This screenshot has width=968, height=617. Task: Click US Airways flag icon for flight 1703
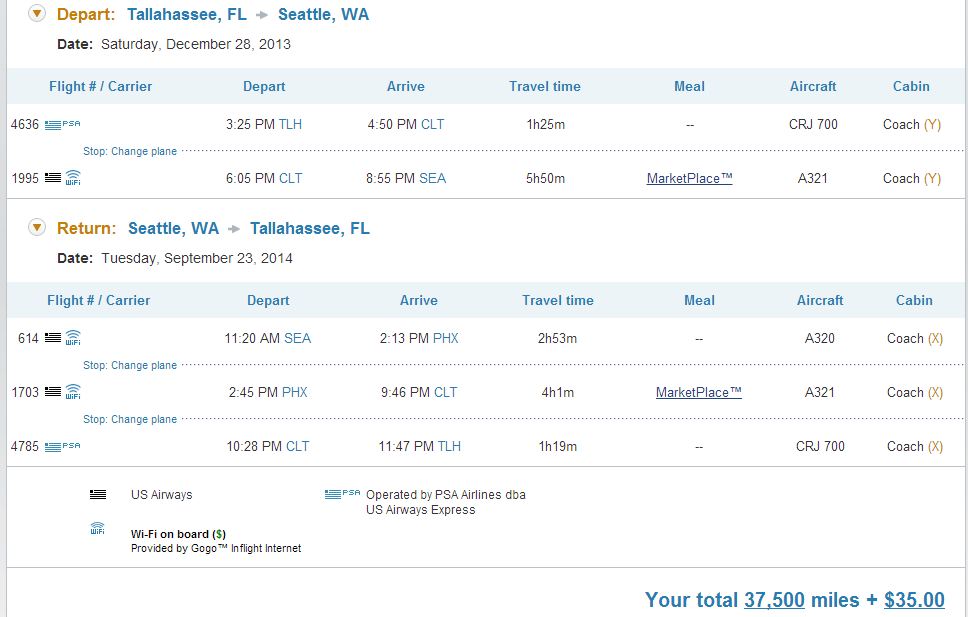coord(53,392)
